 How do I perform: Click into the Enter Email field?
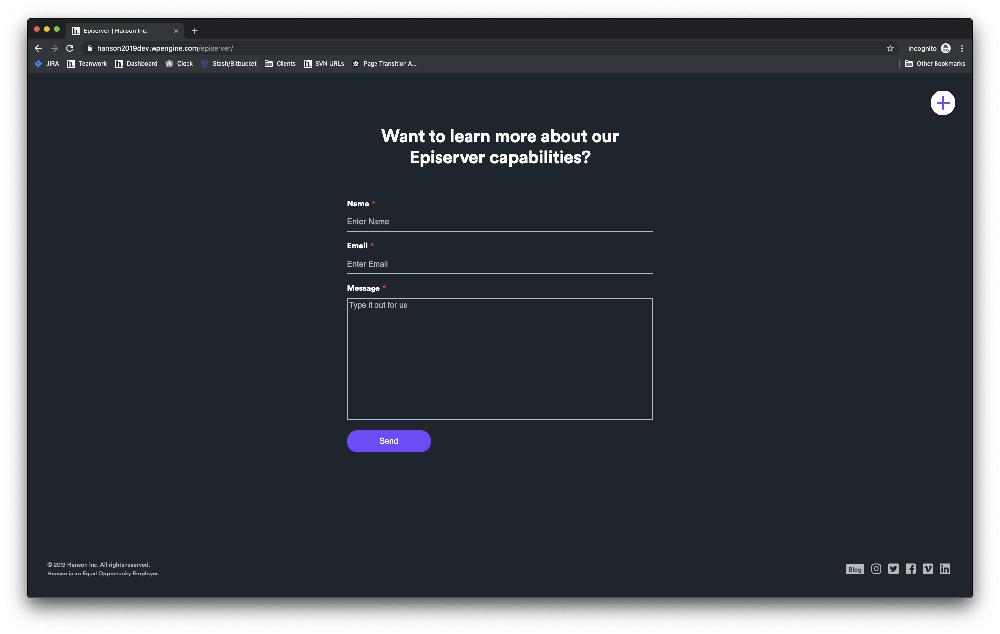tap(499, 264)
